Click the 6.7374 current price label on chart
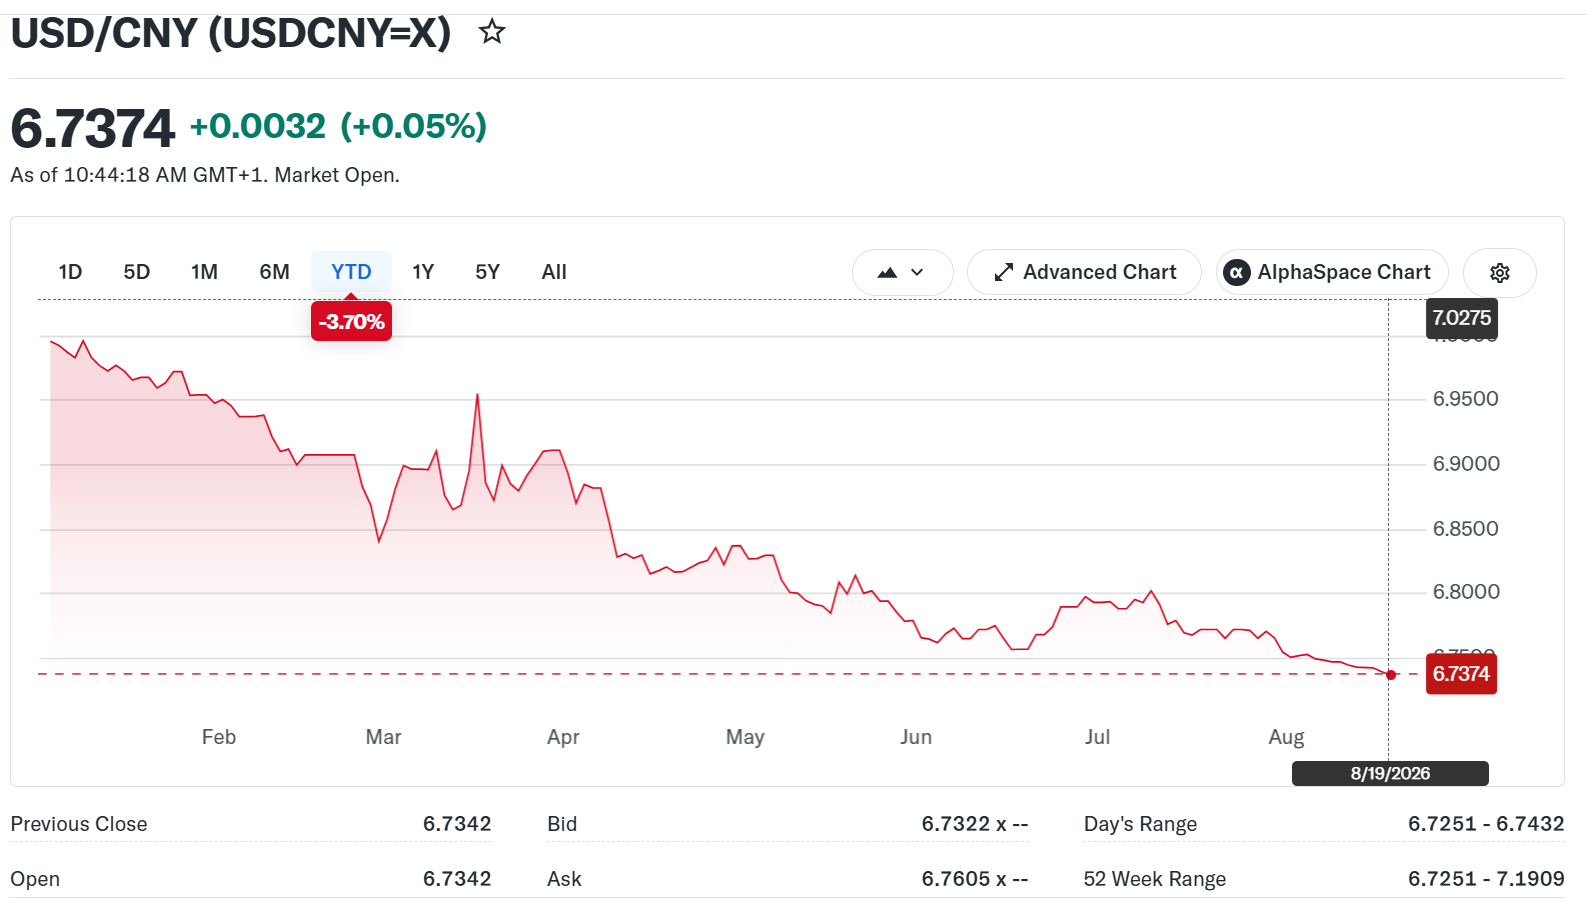 pyautogui.click(x=1461, y=674)
